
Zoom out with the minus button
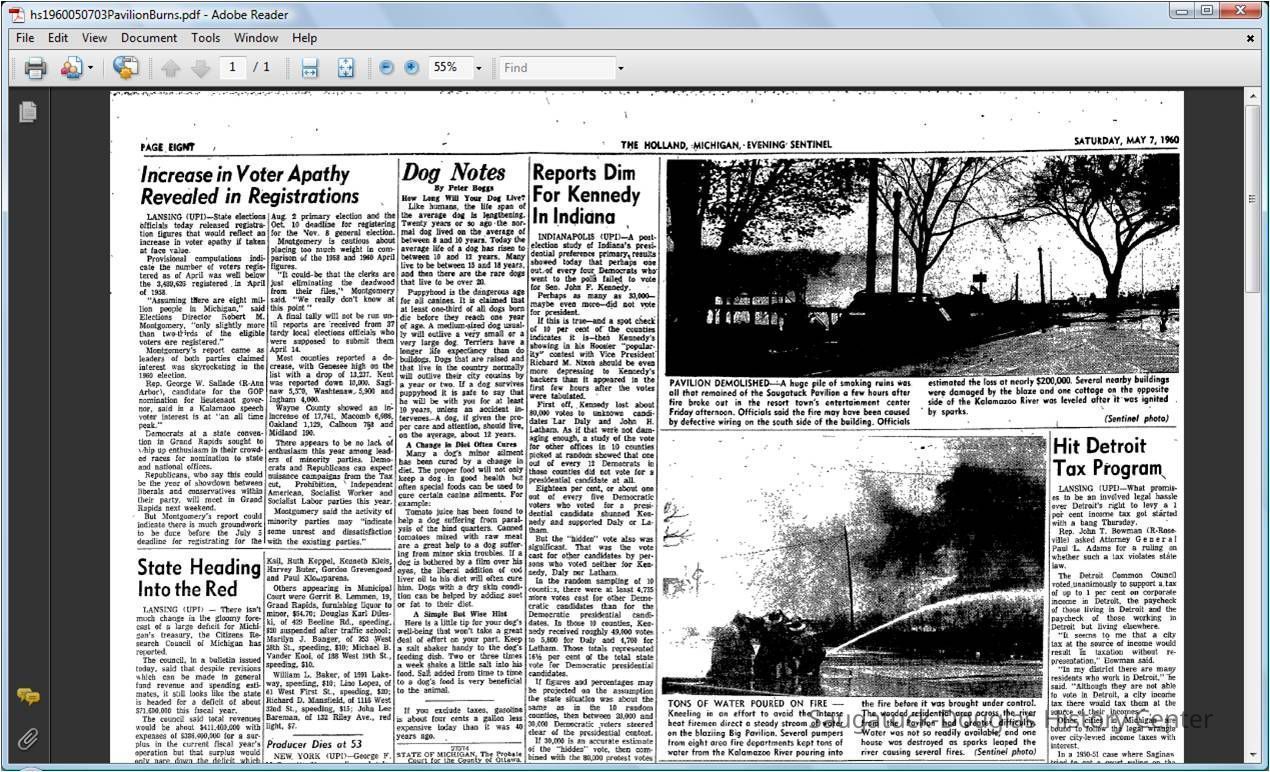coord(387,68)
